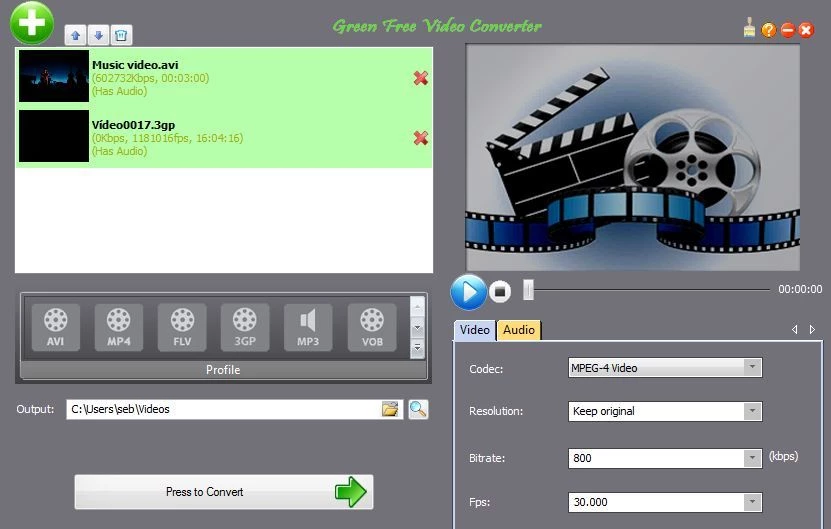Move selected file up with arrow icon
The height and width of the screenshot is (529, 831).
[76, 36]
